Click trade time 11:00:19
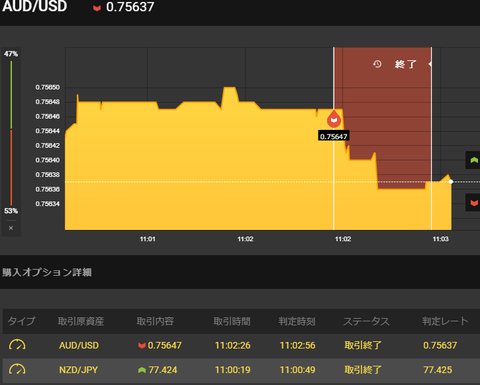The width and height of the screenshot is (480, 385). pos(233,370)
